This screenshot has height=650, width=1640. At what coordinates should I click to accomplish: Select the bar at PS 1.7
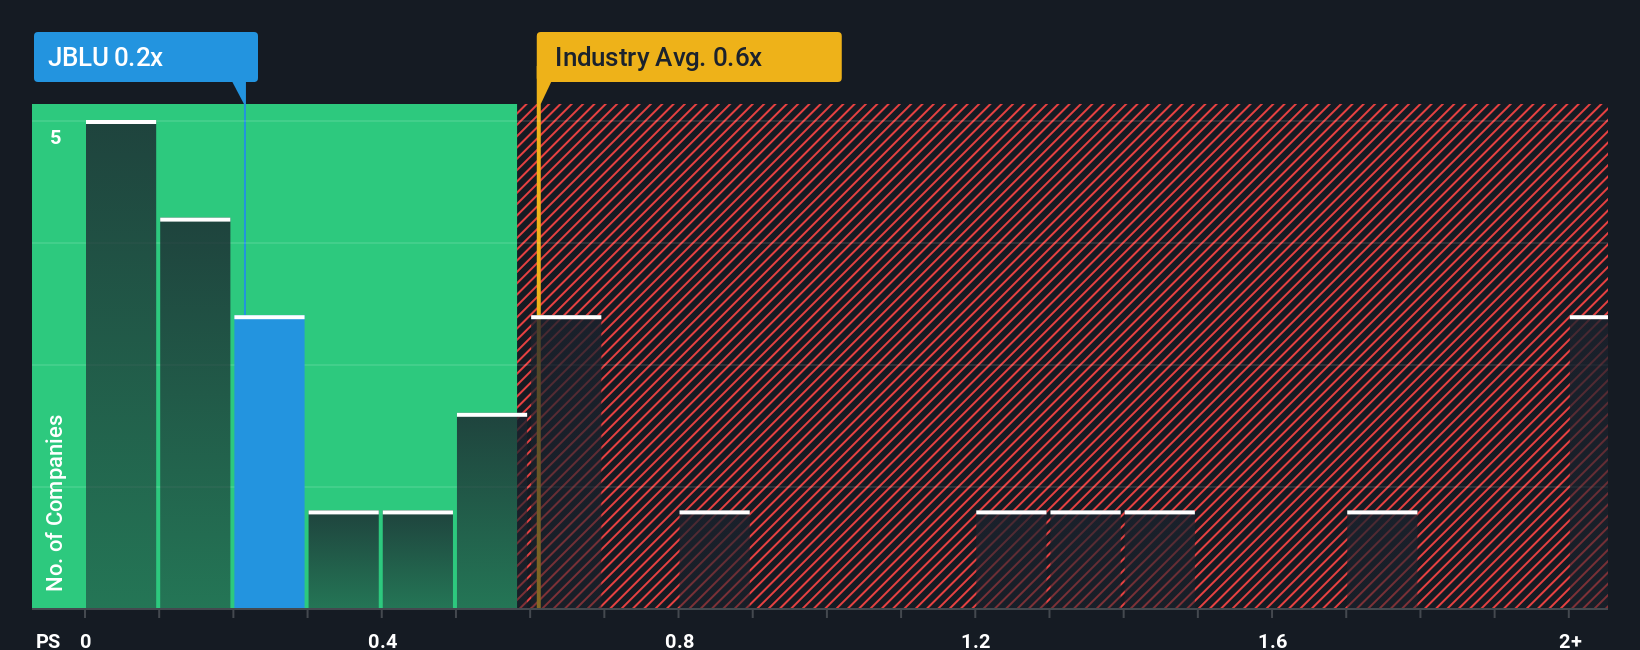pyautogui.click(x=1382, y=560)
